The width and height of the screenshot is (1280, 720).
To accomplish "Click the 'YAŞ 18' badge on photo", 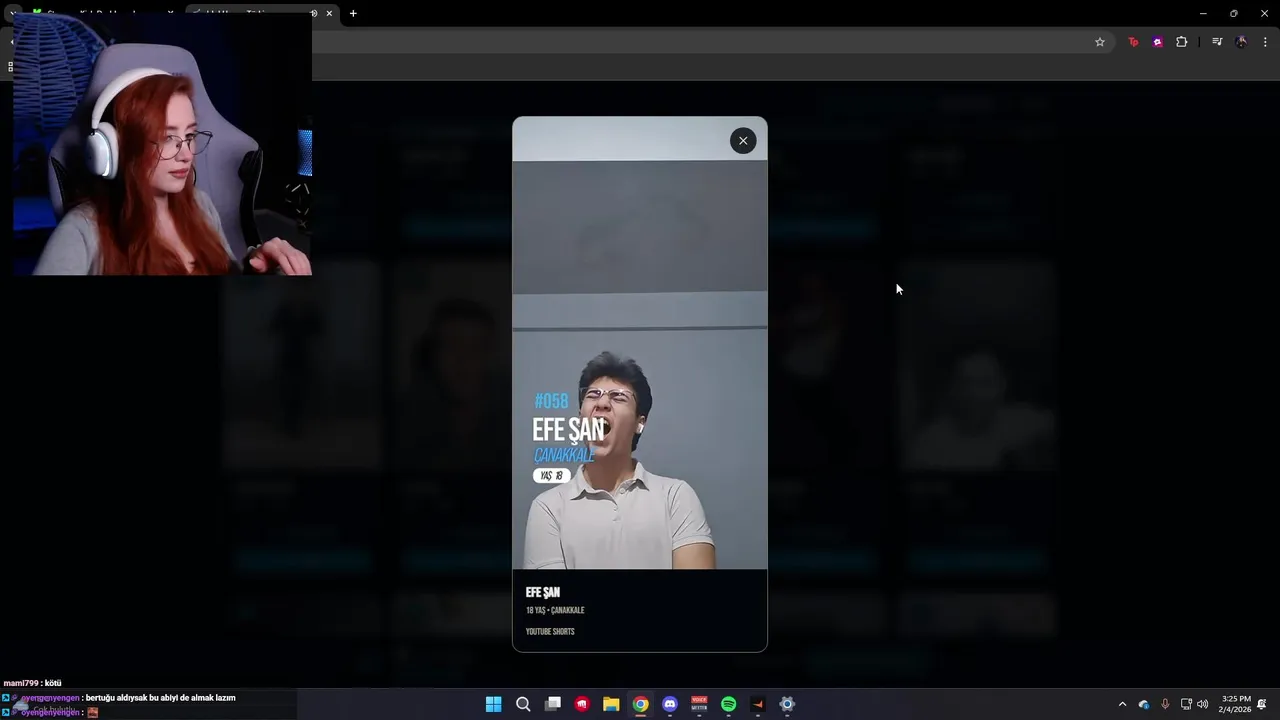I will 552,476.
